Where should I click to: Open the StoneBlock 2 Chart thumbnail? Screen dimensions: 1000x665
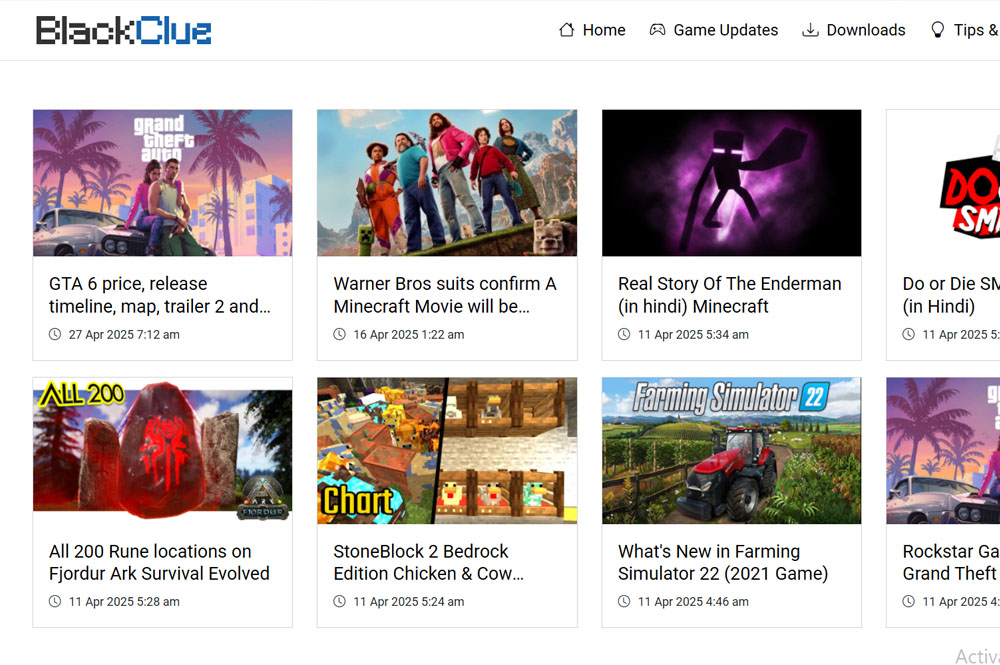click(447, 451)
